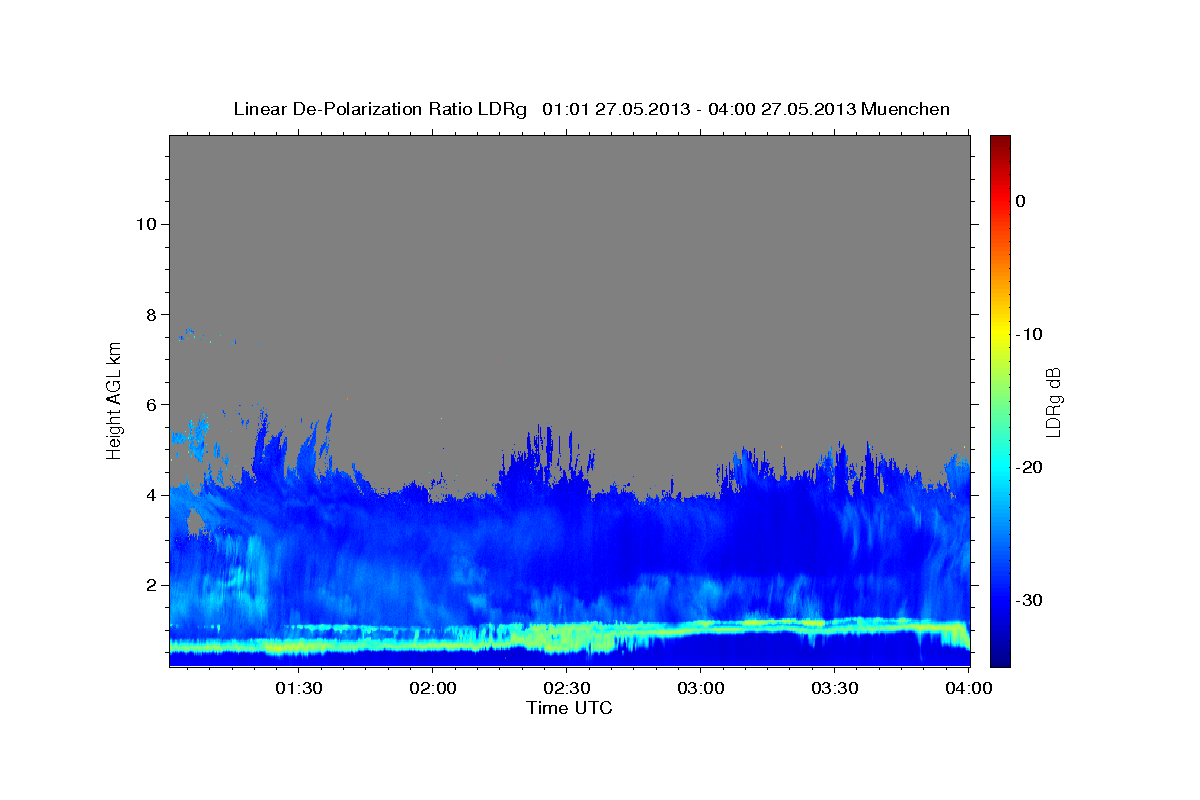This screenshot has height=800, width=1200.
Task: Click the 03:30 time tick label
Action: (x=835, y=689)
